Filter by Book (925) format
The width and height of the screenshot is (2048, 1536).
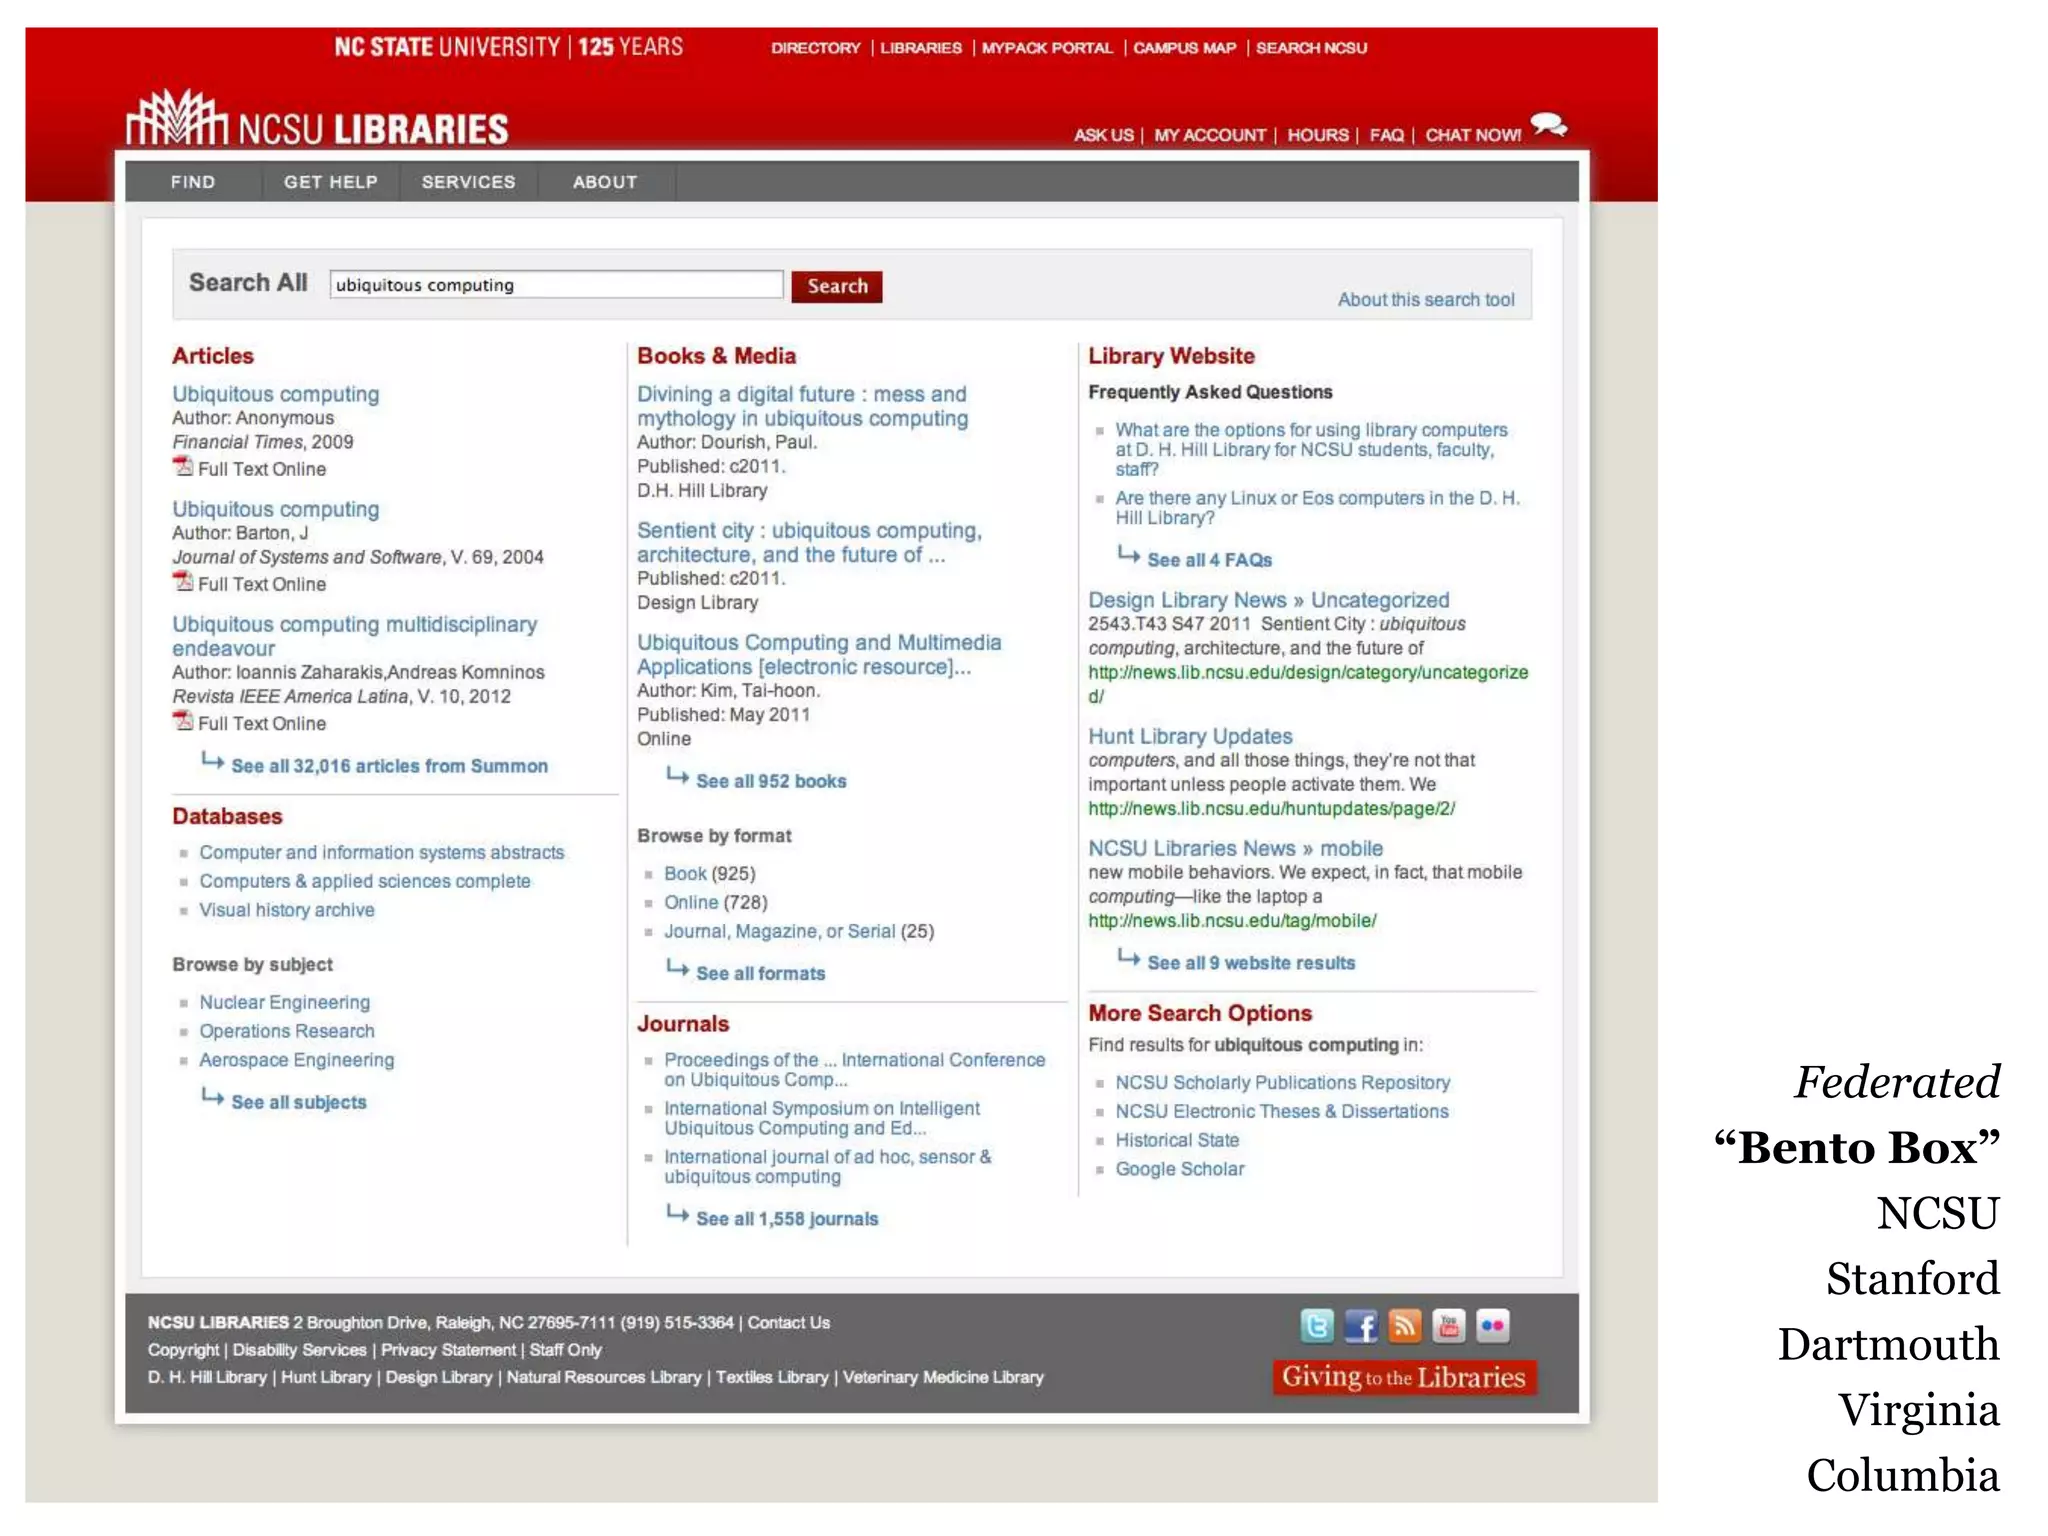685,874
